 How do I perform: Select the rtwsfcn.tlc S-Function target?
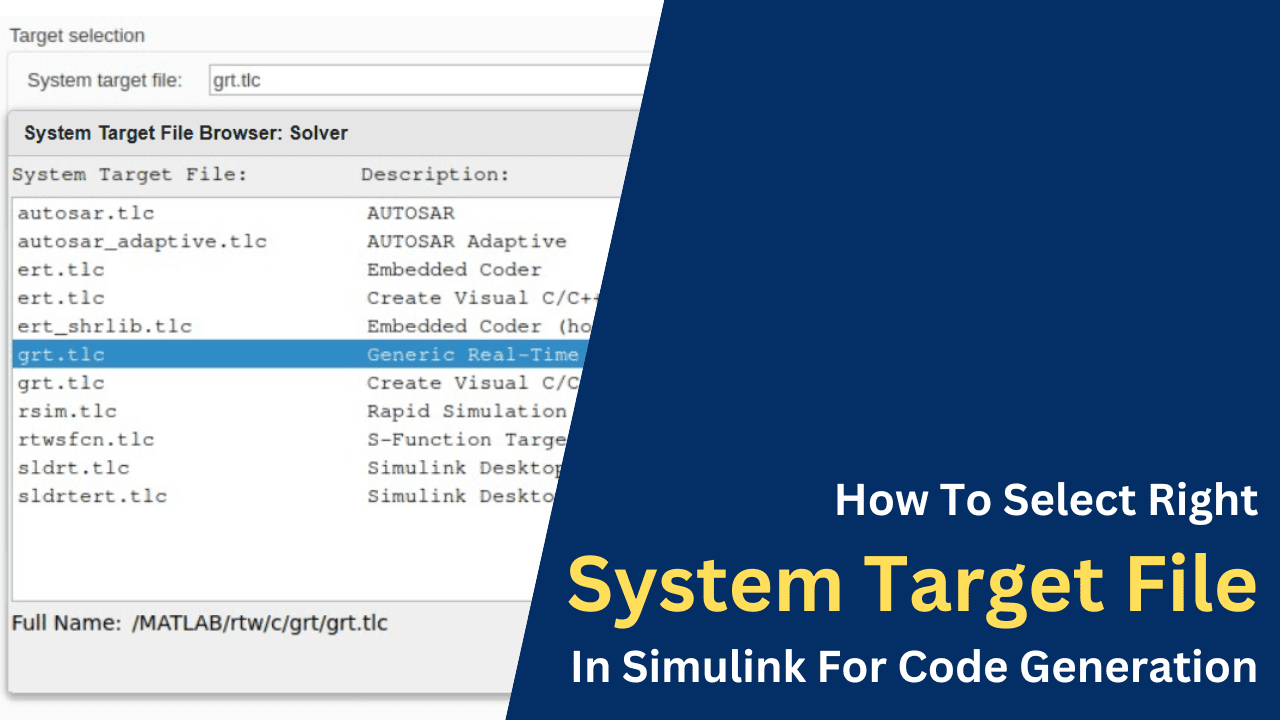[x=84, y=439]
